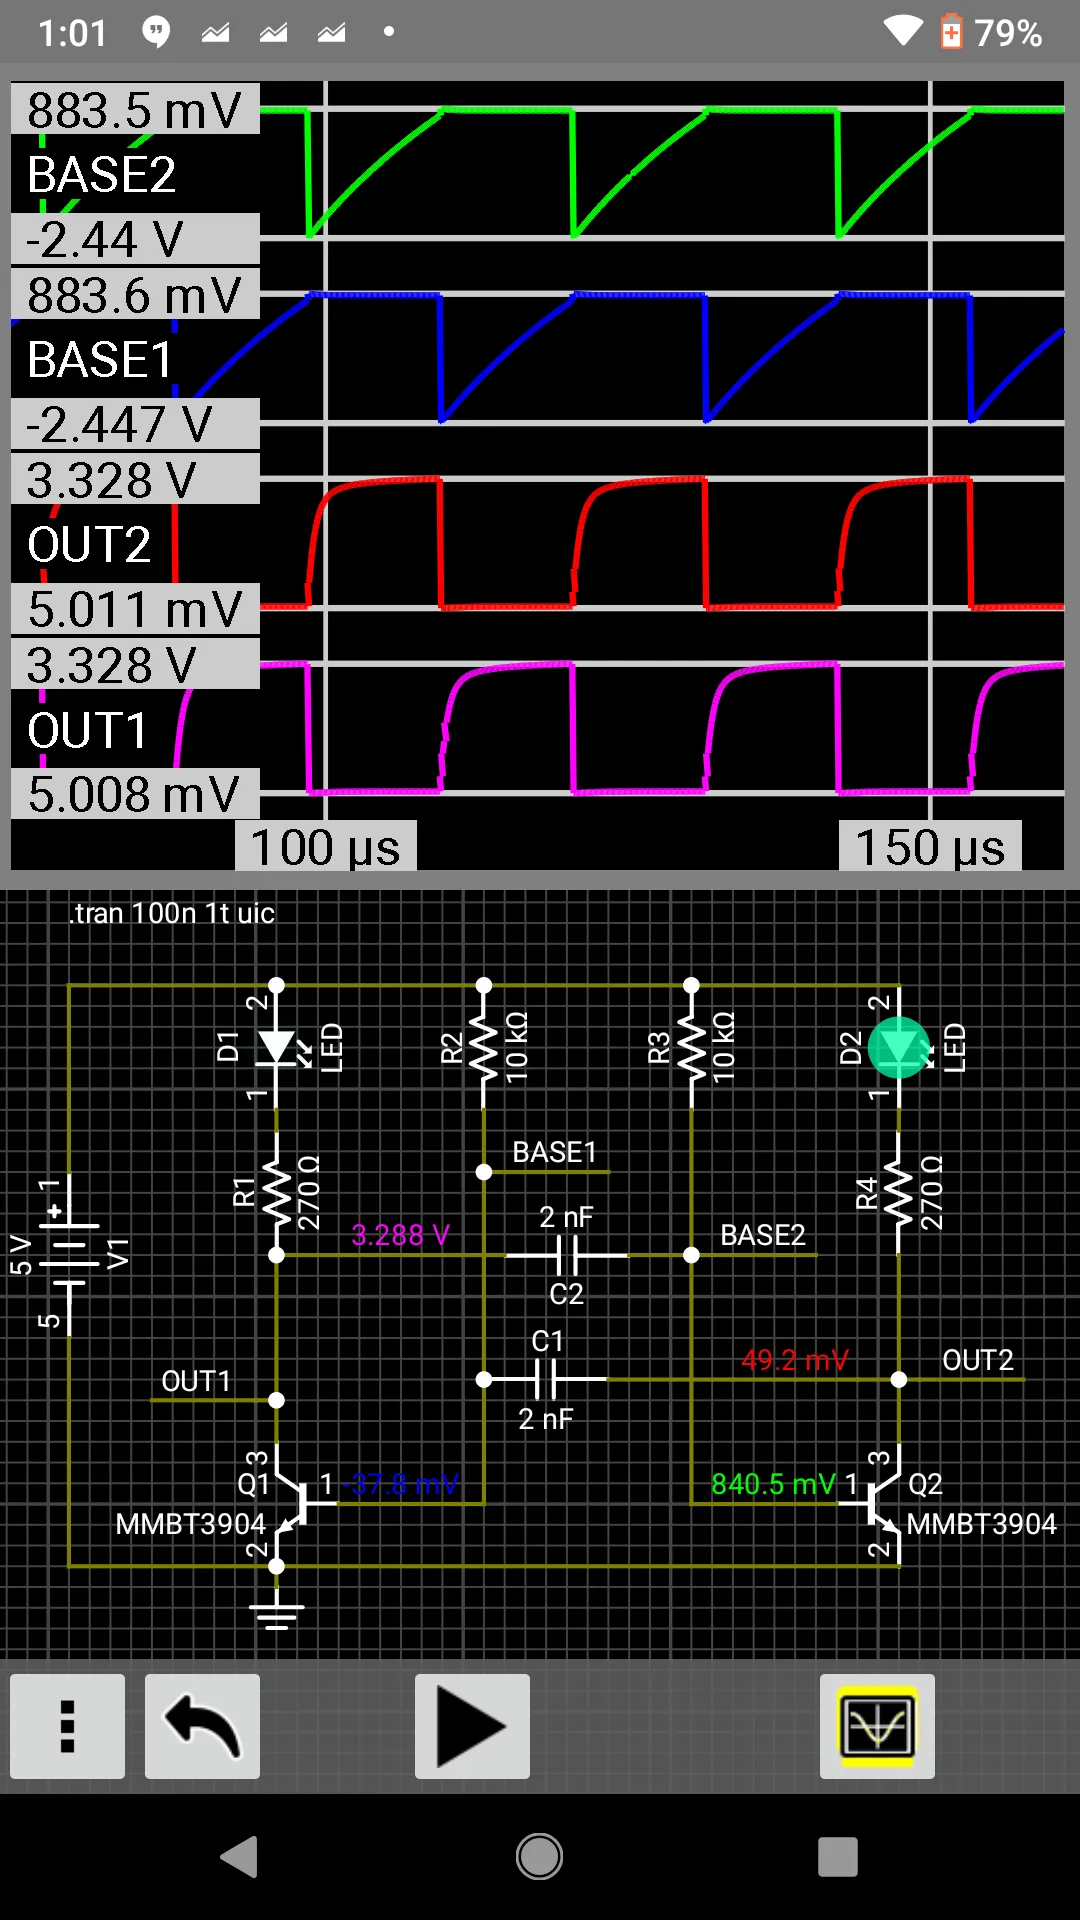Screen dimensions: 1080x1920
Task: Tap the Wi-Fi status icon
Action: tap(903, 31)
